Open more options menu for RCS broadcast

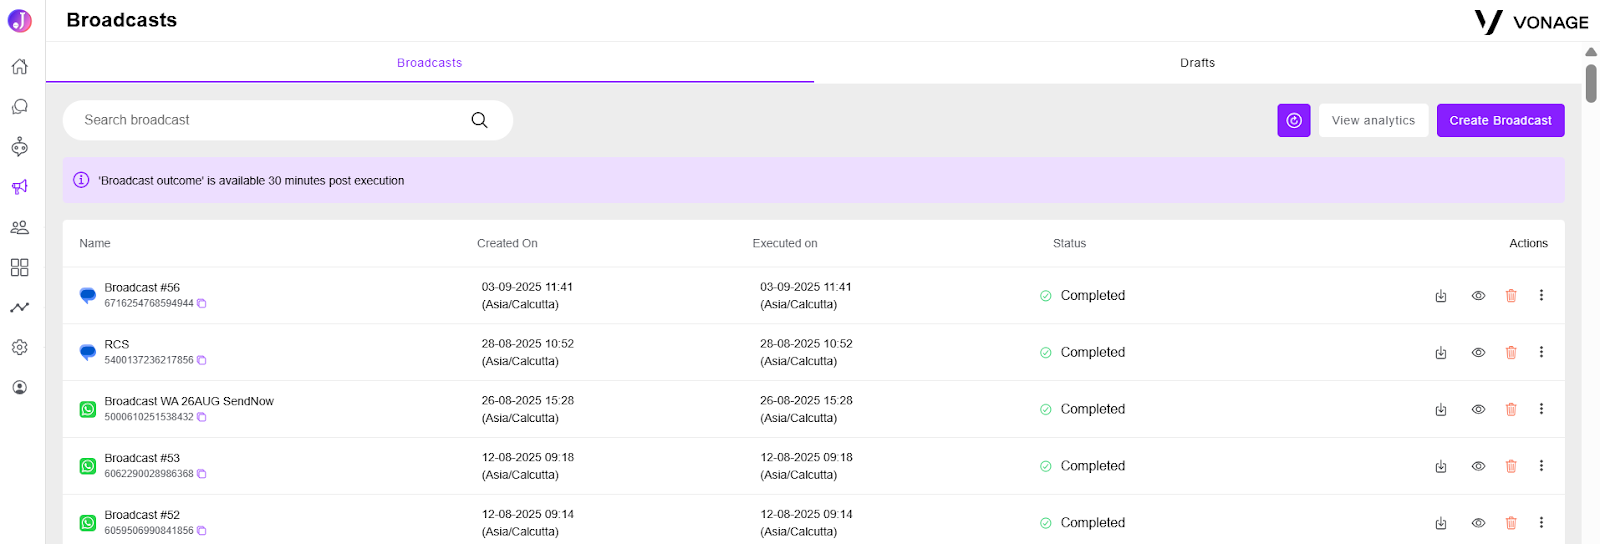[x=1541, y=353]
